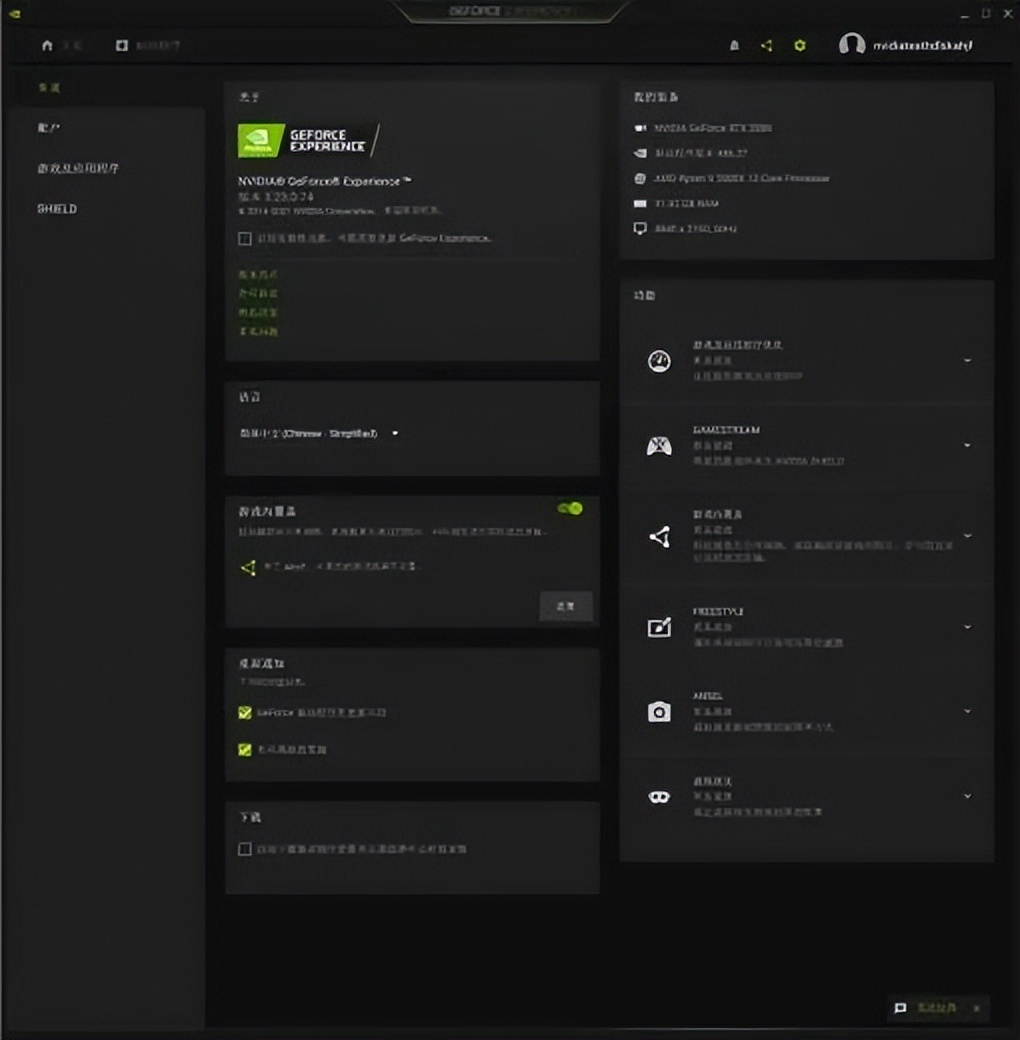
Task: Expand the ANSEL feature section
Action: 966,711
